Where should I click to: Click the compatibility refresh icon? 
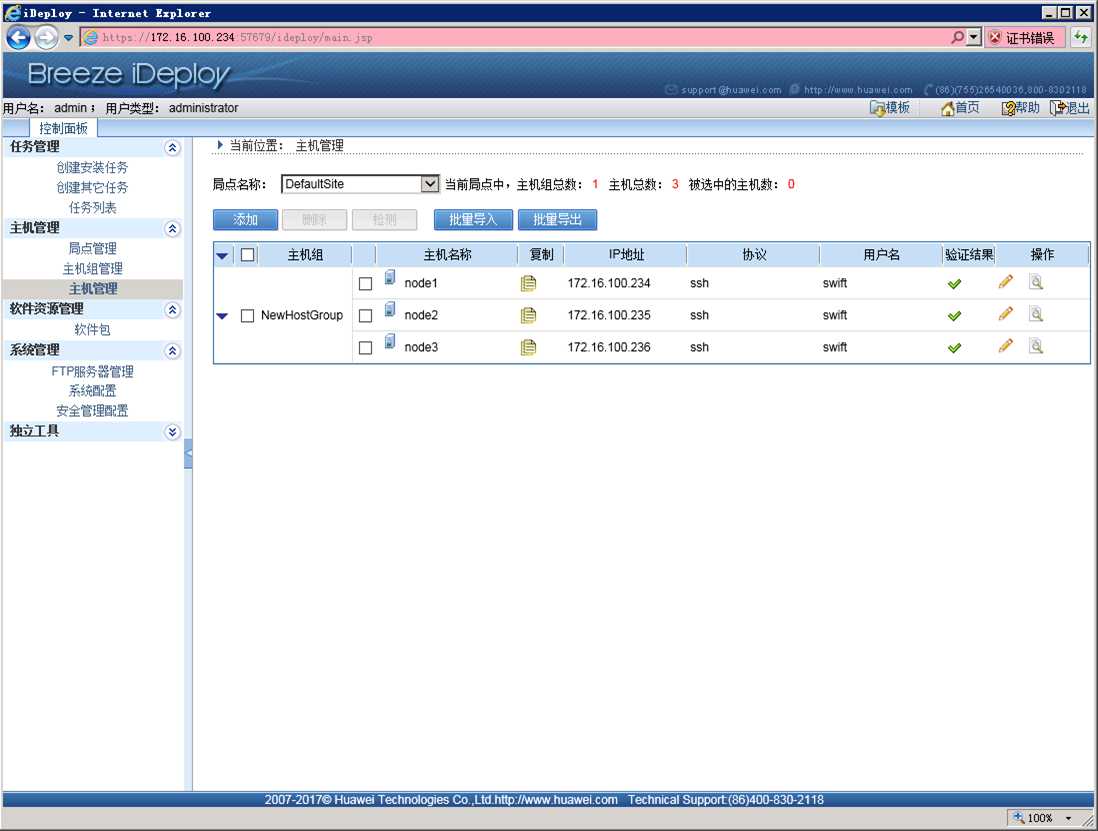[x=1080, y=38]
